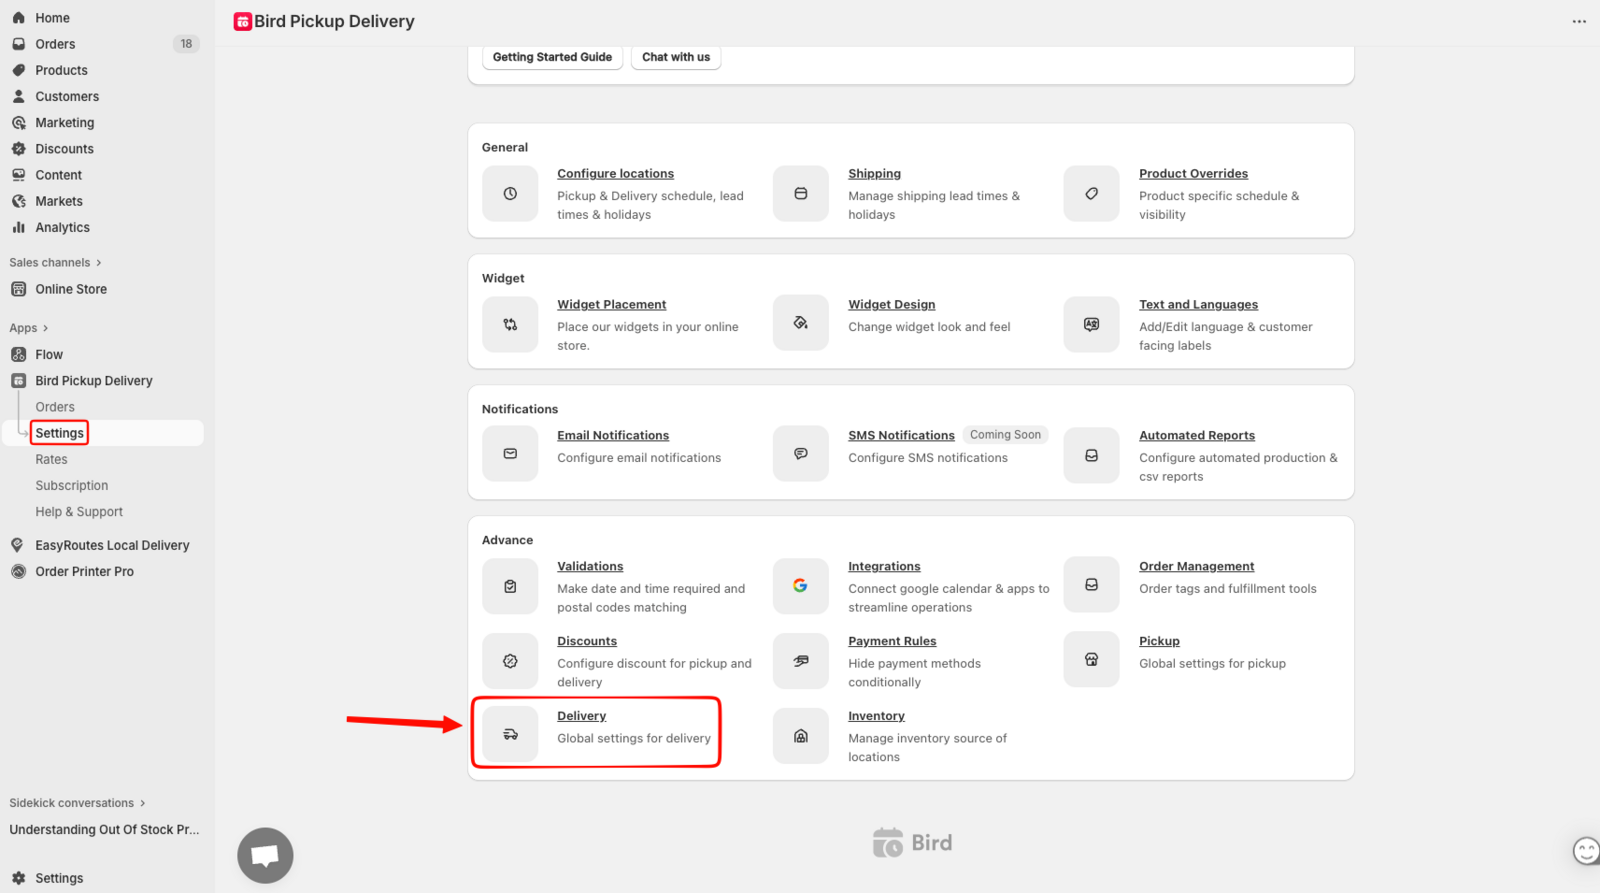
Task: Open the Inventory link
Action: 876,716
